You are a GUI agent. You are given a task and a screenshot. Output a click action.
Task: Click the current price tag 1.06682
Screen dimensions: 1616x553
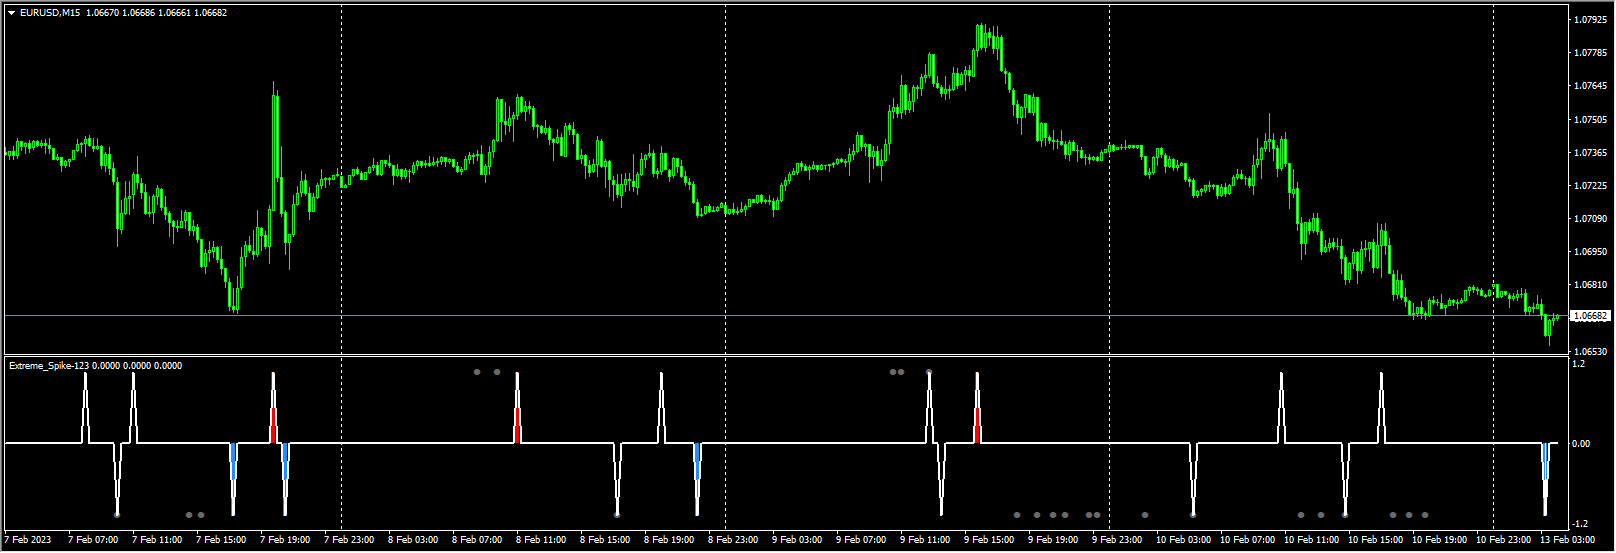tap(1591, 316)
